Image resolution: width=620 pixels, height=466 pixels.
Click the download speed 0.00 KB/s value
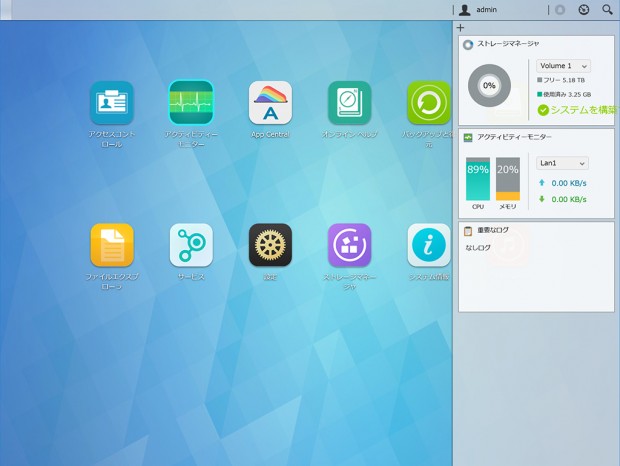569,199
